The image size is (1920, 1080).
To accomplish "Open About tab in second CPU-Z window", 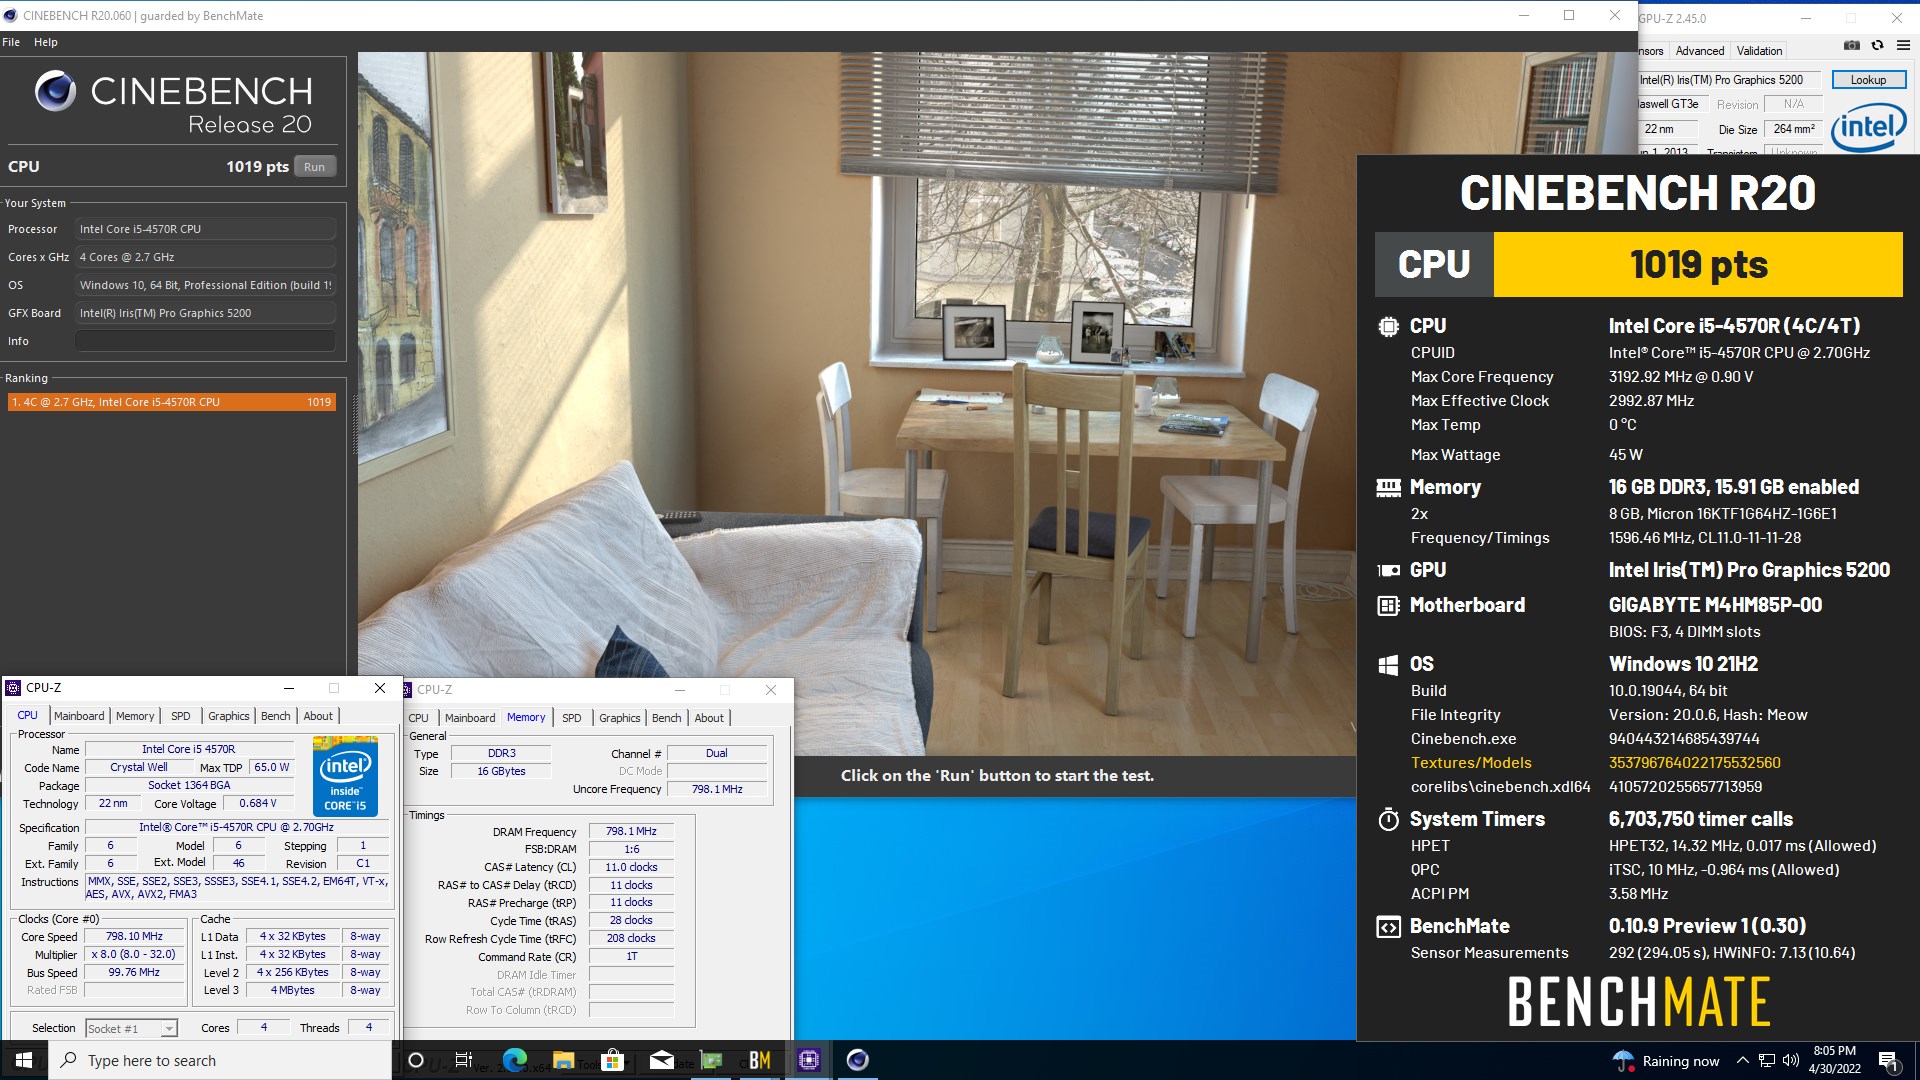I will click(x=709, y=718).
